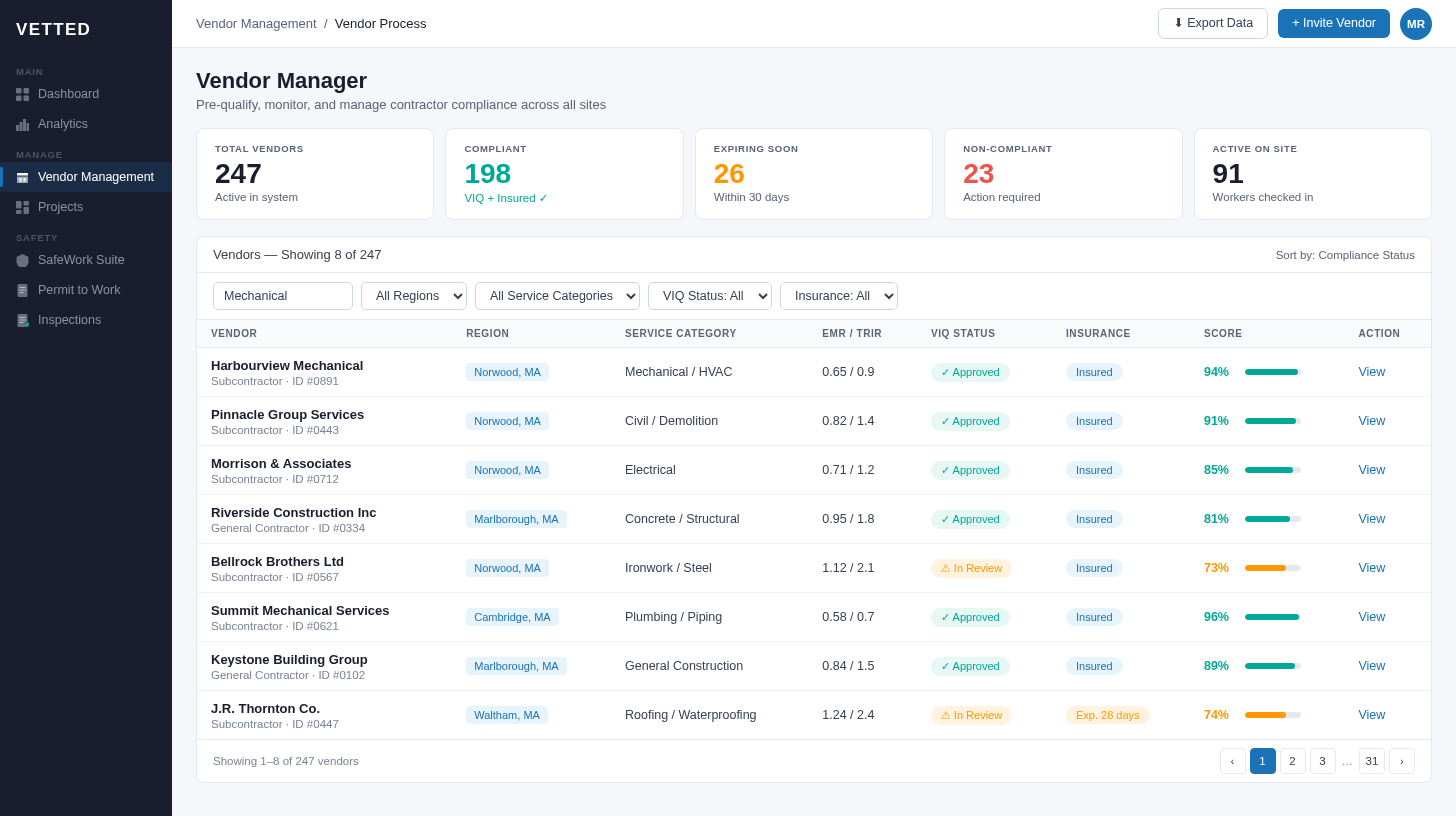Open the Projects section in the sidebar
This screenshot has width=1456, height=816.
pos(60,207)
